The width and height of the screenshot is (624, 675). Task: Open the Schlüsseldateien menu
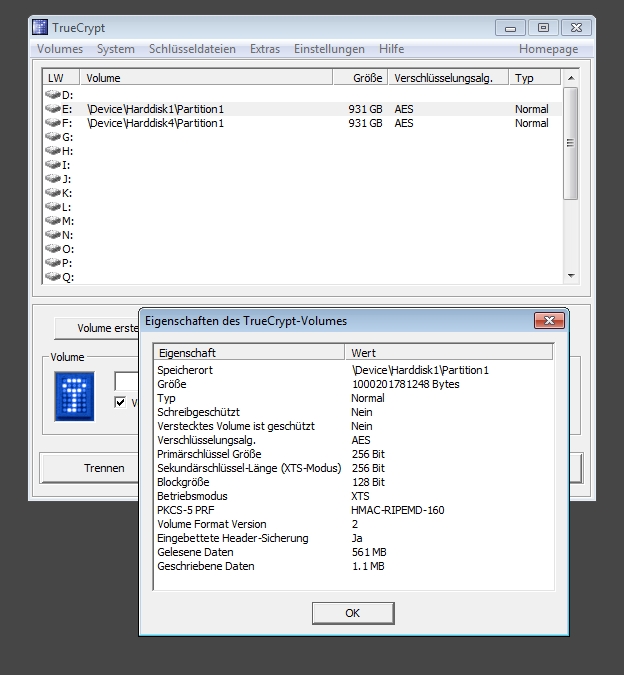click(x=192, y=49)
